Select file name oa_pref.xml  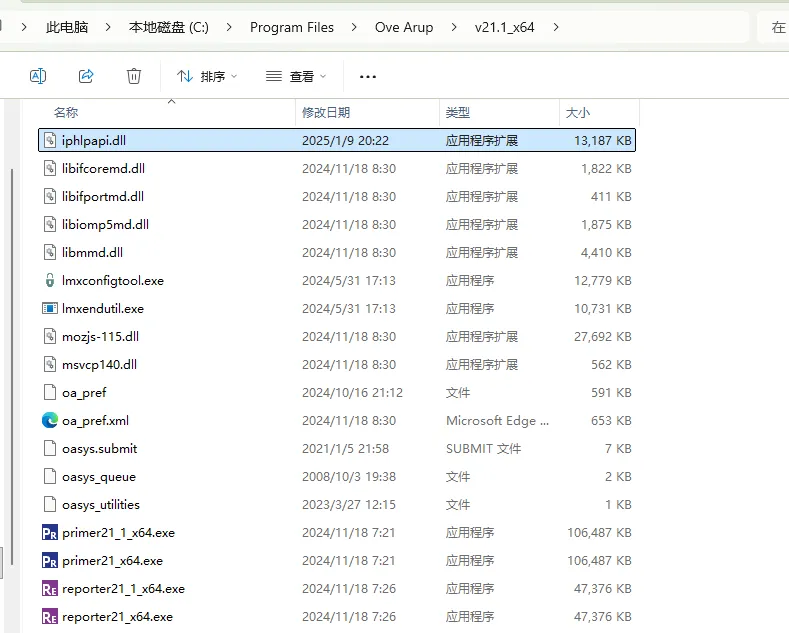(95, 421)
